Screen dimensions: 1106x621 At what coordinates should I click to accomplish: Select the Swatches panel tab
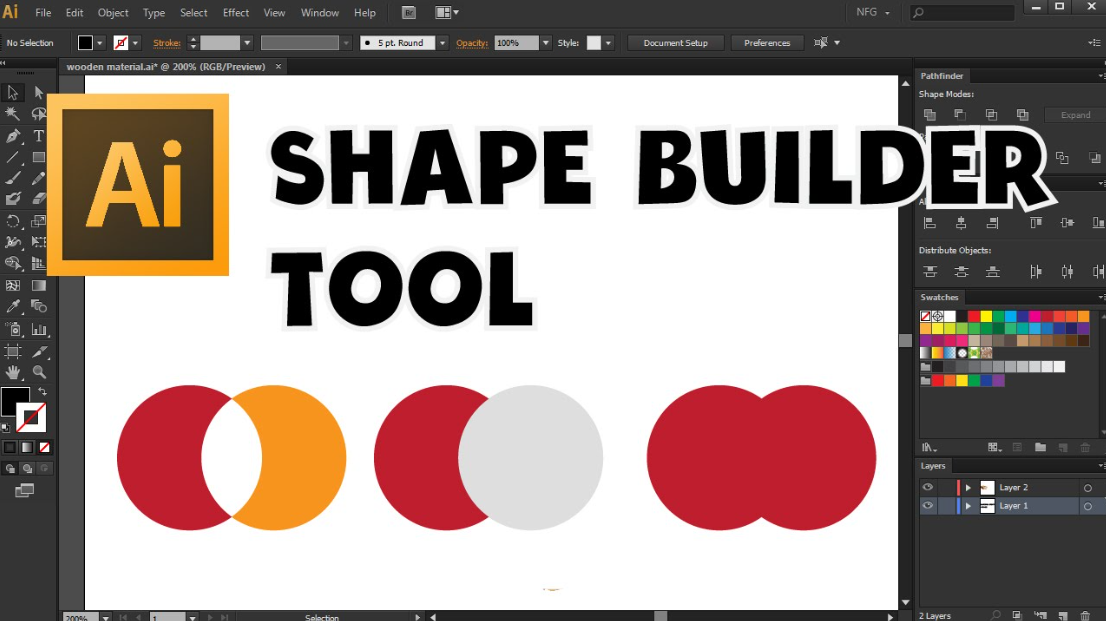pyautogui.click(x=940, y=297)
